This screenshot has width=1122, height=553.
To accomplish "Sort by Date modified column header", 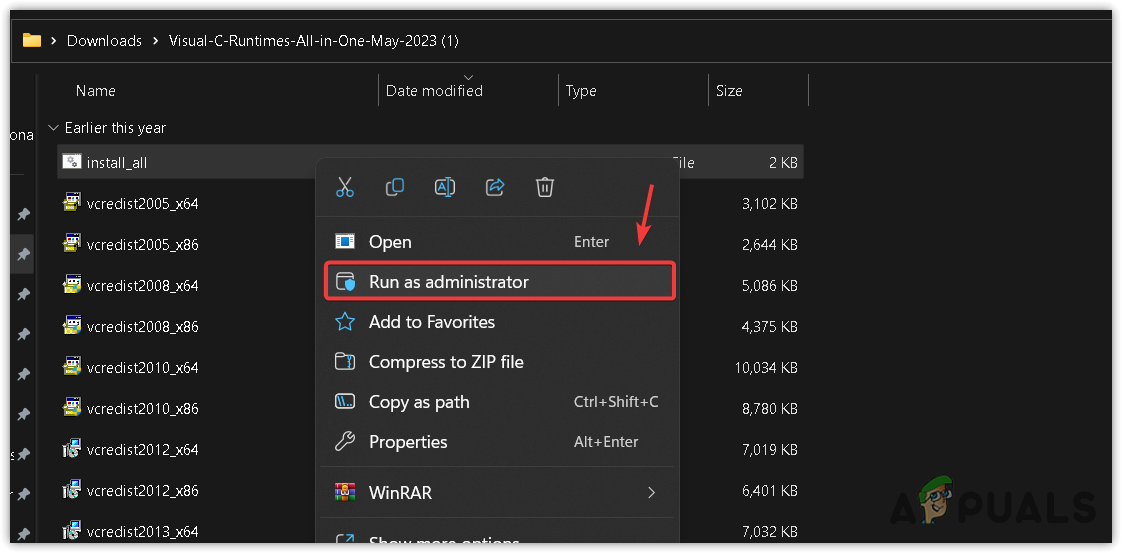I will click(434, 91).
